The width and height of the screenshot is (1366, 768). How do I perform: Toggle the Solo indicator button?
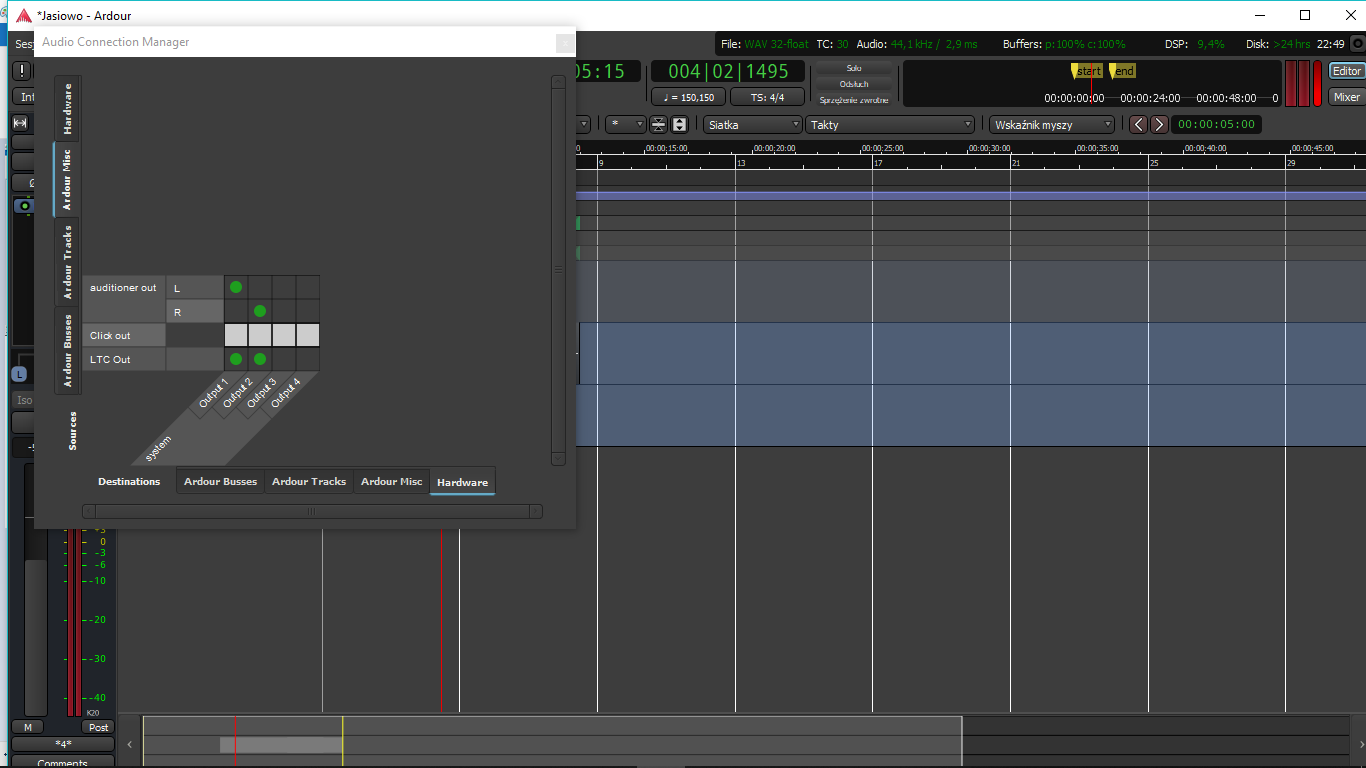854,68
